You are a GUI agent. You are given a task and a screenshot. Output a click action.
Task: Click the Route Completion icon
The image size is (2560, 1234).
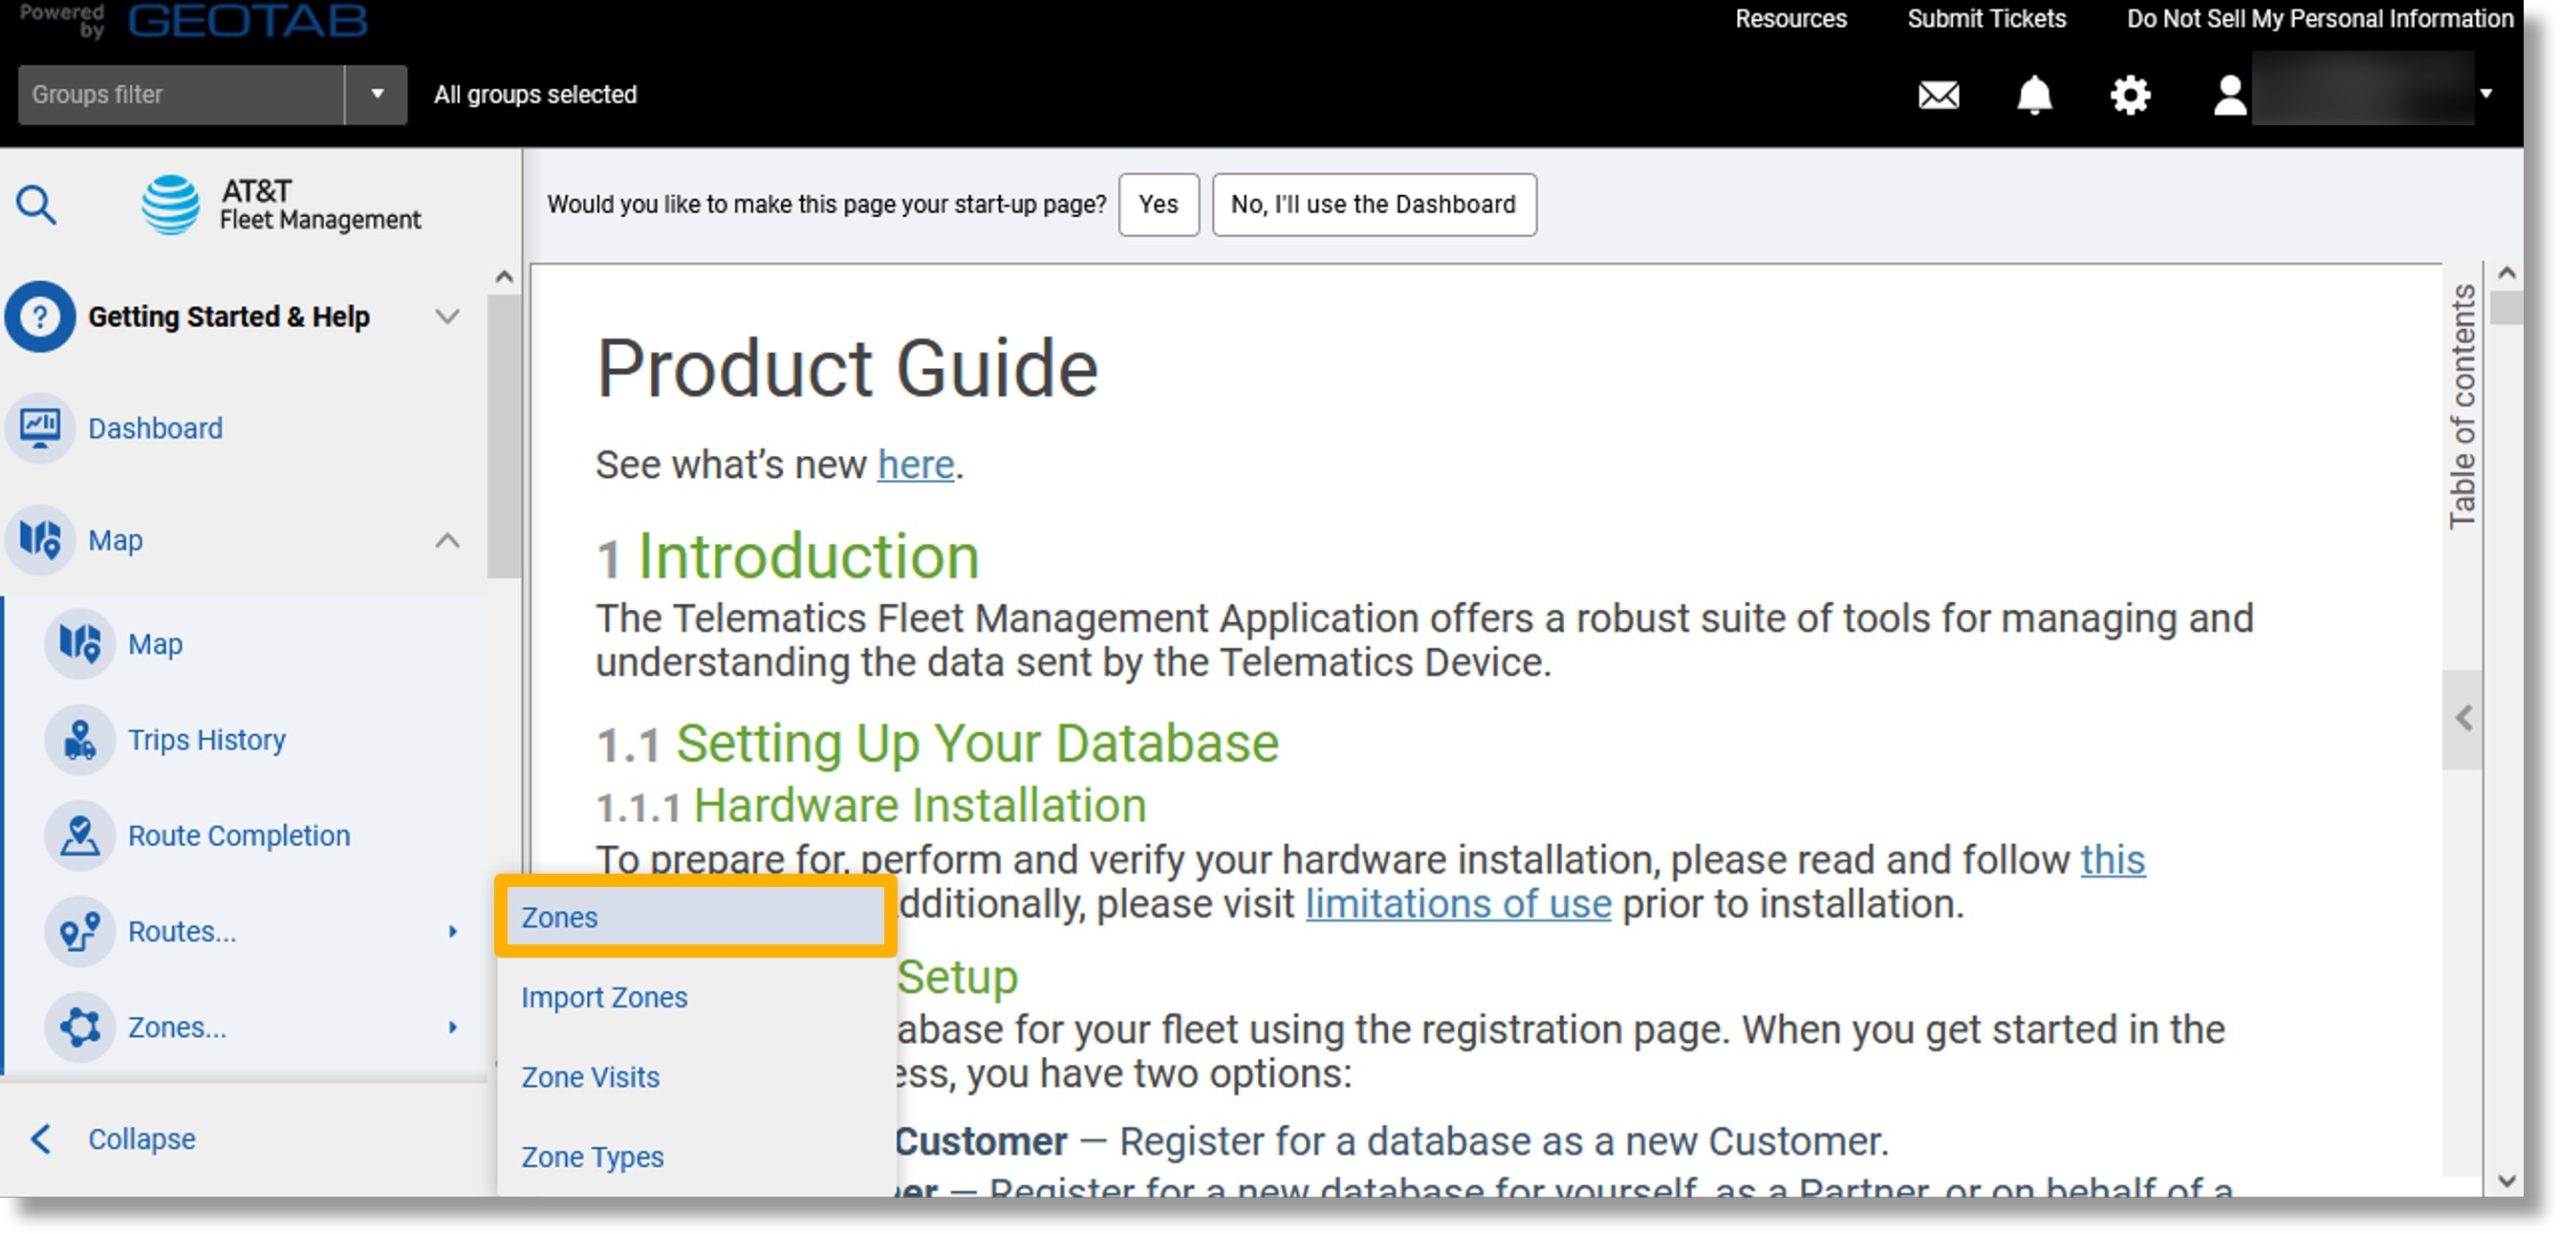[x=80, y=836]
